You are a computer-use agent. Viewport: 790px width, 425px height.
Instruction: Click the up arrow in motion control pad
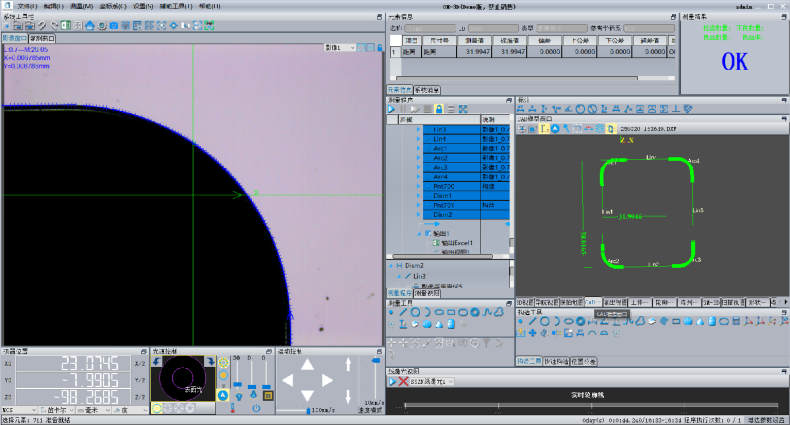[310, 364]
